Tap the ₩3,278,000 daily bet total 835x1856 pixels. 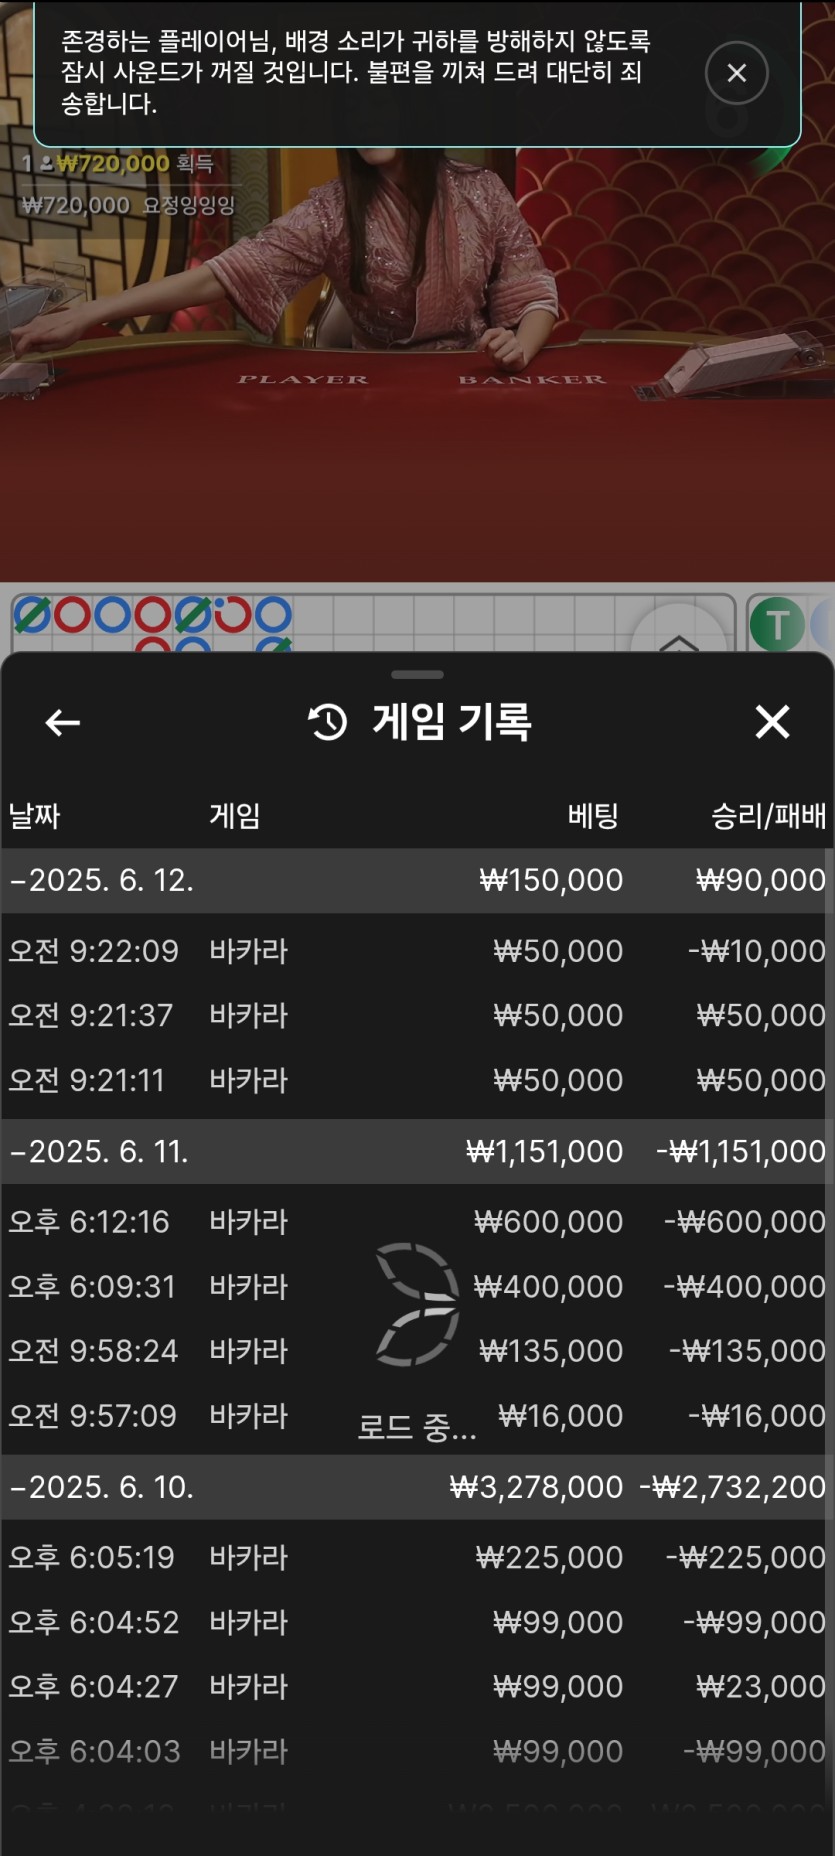[536, 1487]
